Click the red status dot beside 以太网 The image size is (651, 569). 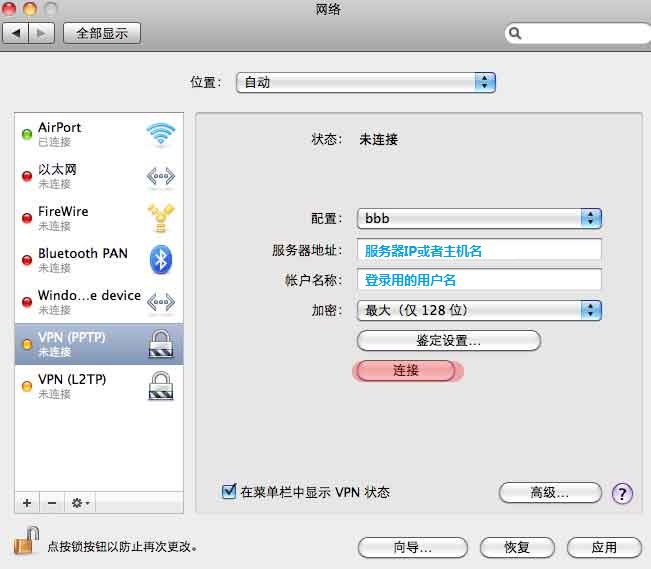[27, 176]
